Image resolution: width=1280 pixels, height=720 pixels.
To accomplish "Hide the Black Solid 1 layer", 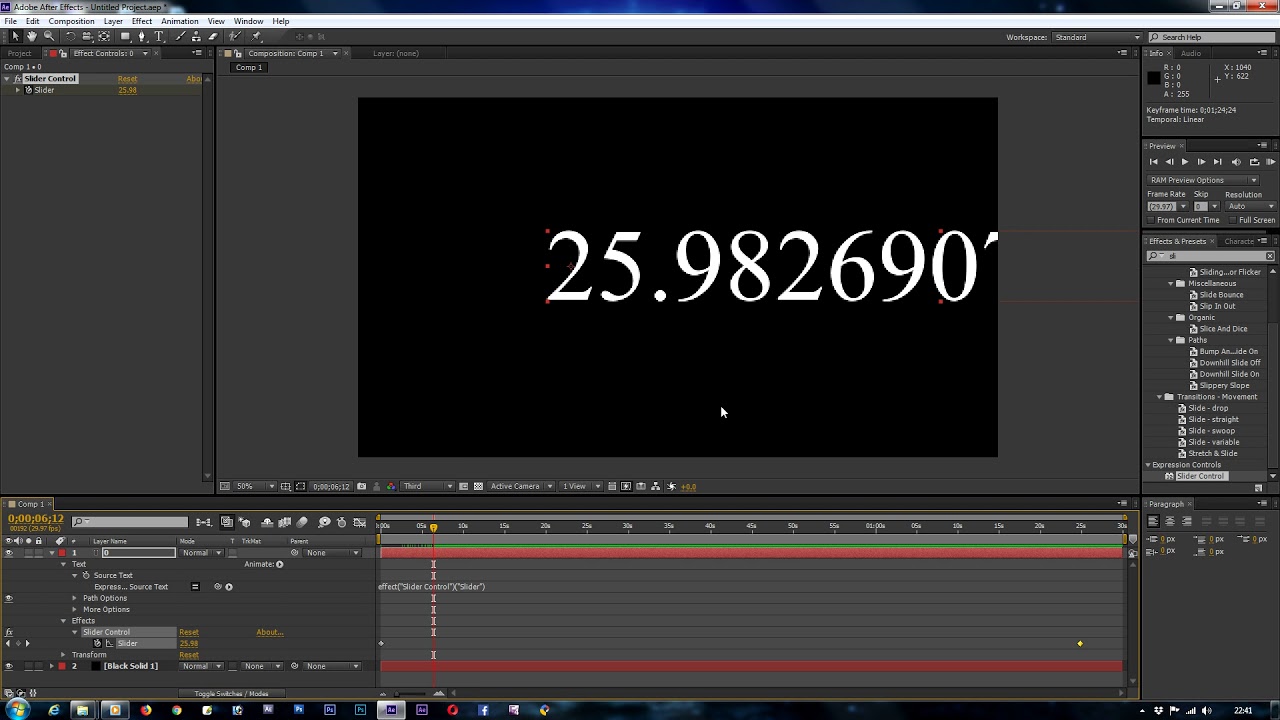I will [9, 666].
